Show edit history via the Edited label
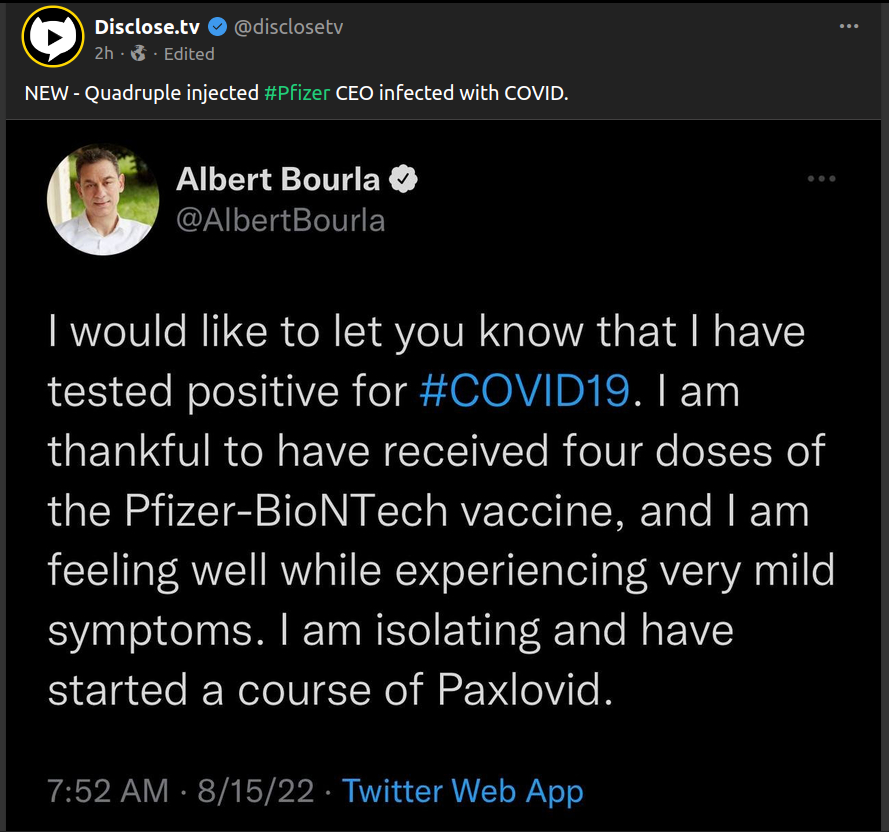The height and width of the screenshot is (832, 889). [x=188, y=53]
